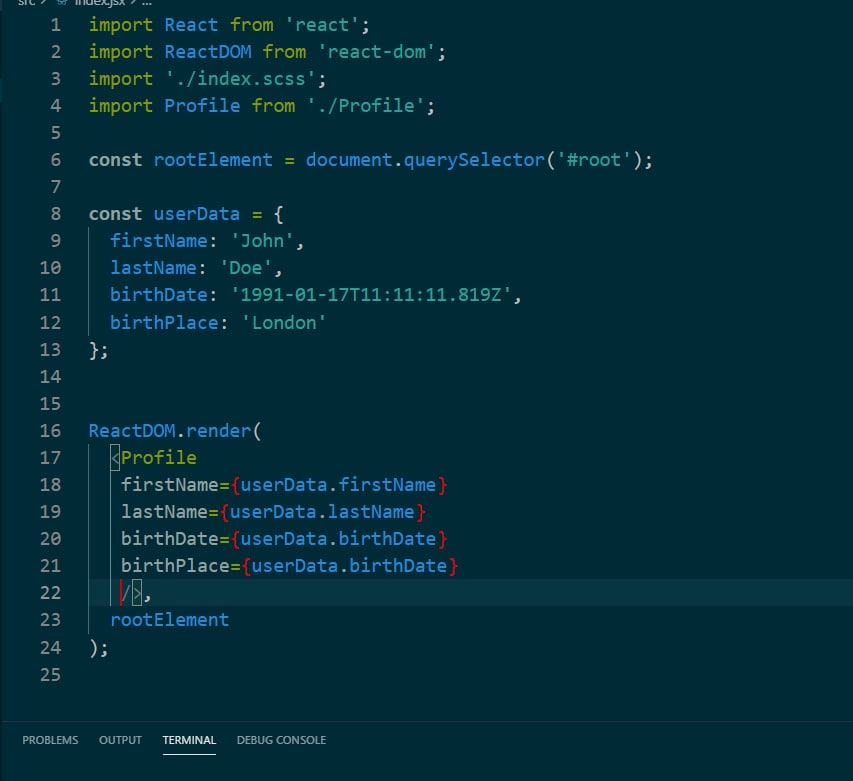Click line number 16 in the gutter
Viewport: 853px width, 781px height.
[x=50, y=431]
